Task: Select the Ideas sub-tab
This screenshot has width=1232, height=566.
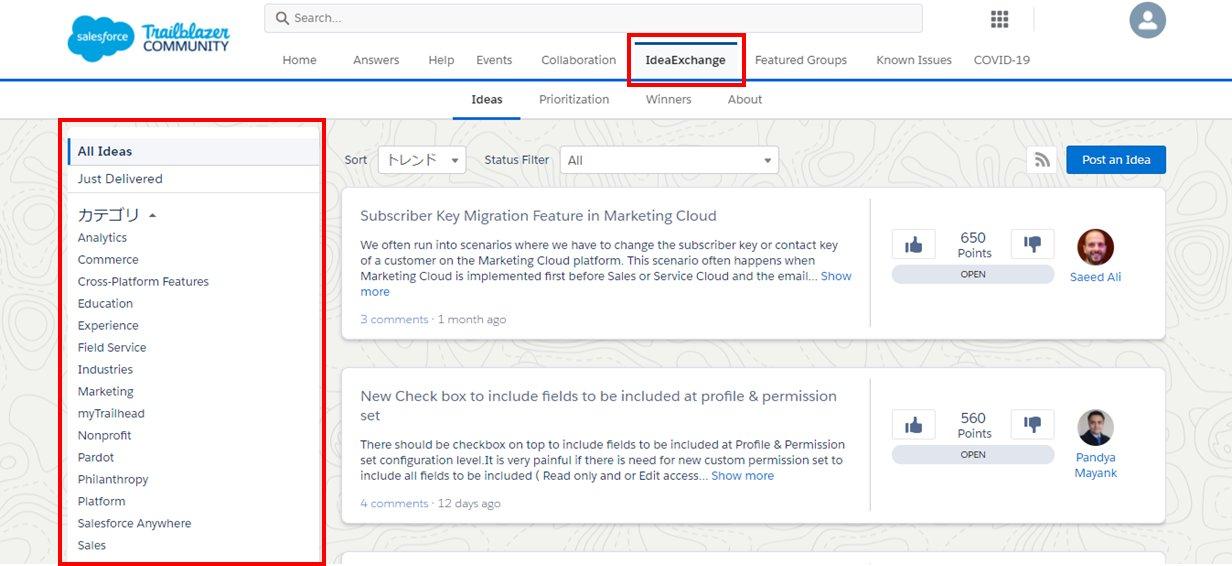Action: pyautogui.click(x=487, y=100)
